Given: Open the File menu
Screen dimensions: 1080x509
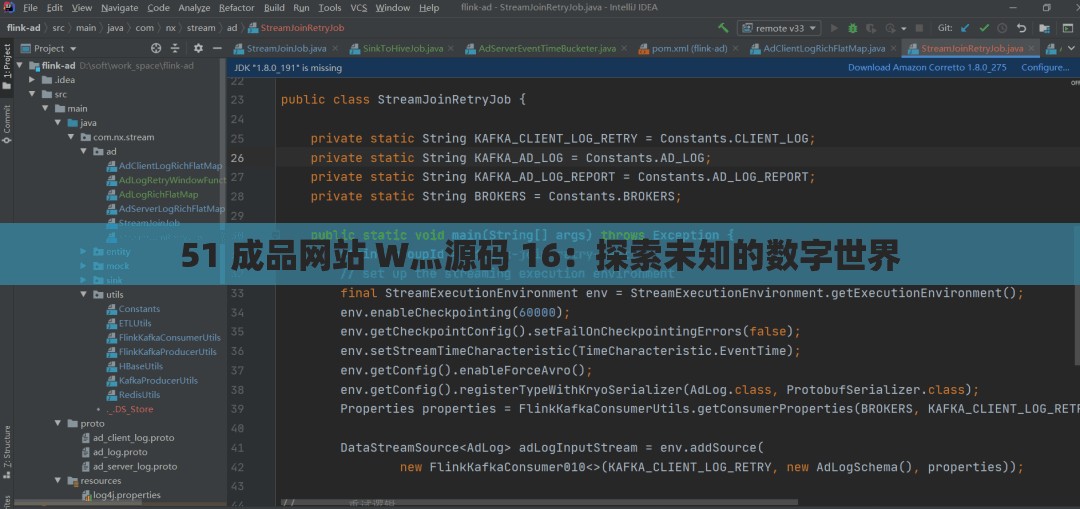Looking at the screenshot, I should click(30, 8).
